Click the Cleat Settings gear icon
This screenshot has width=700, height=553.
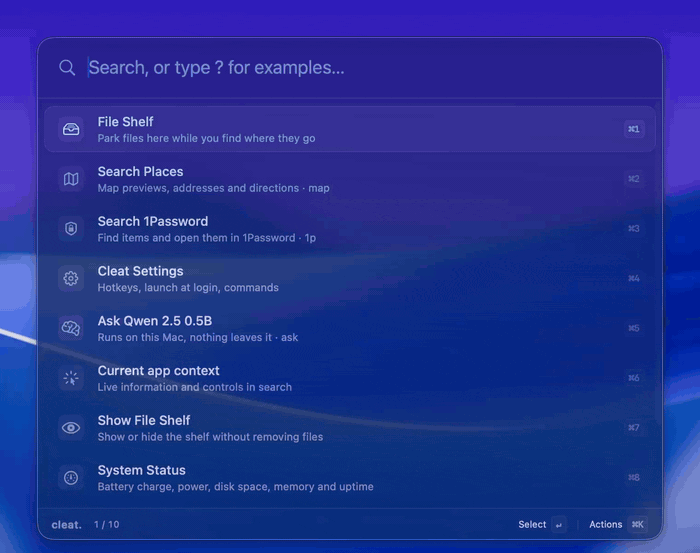pyautogui.click(x=71, y=279)
